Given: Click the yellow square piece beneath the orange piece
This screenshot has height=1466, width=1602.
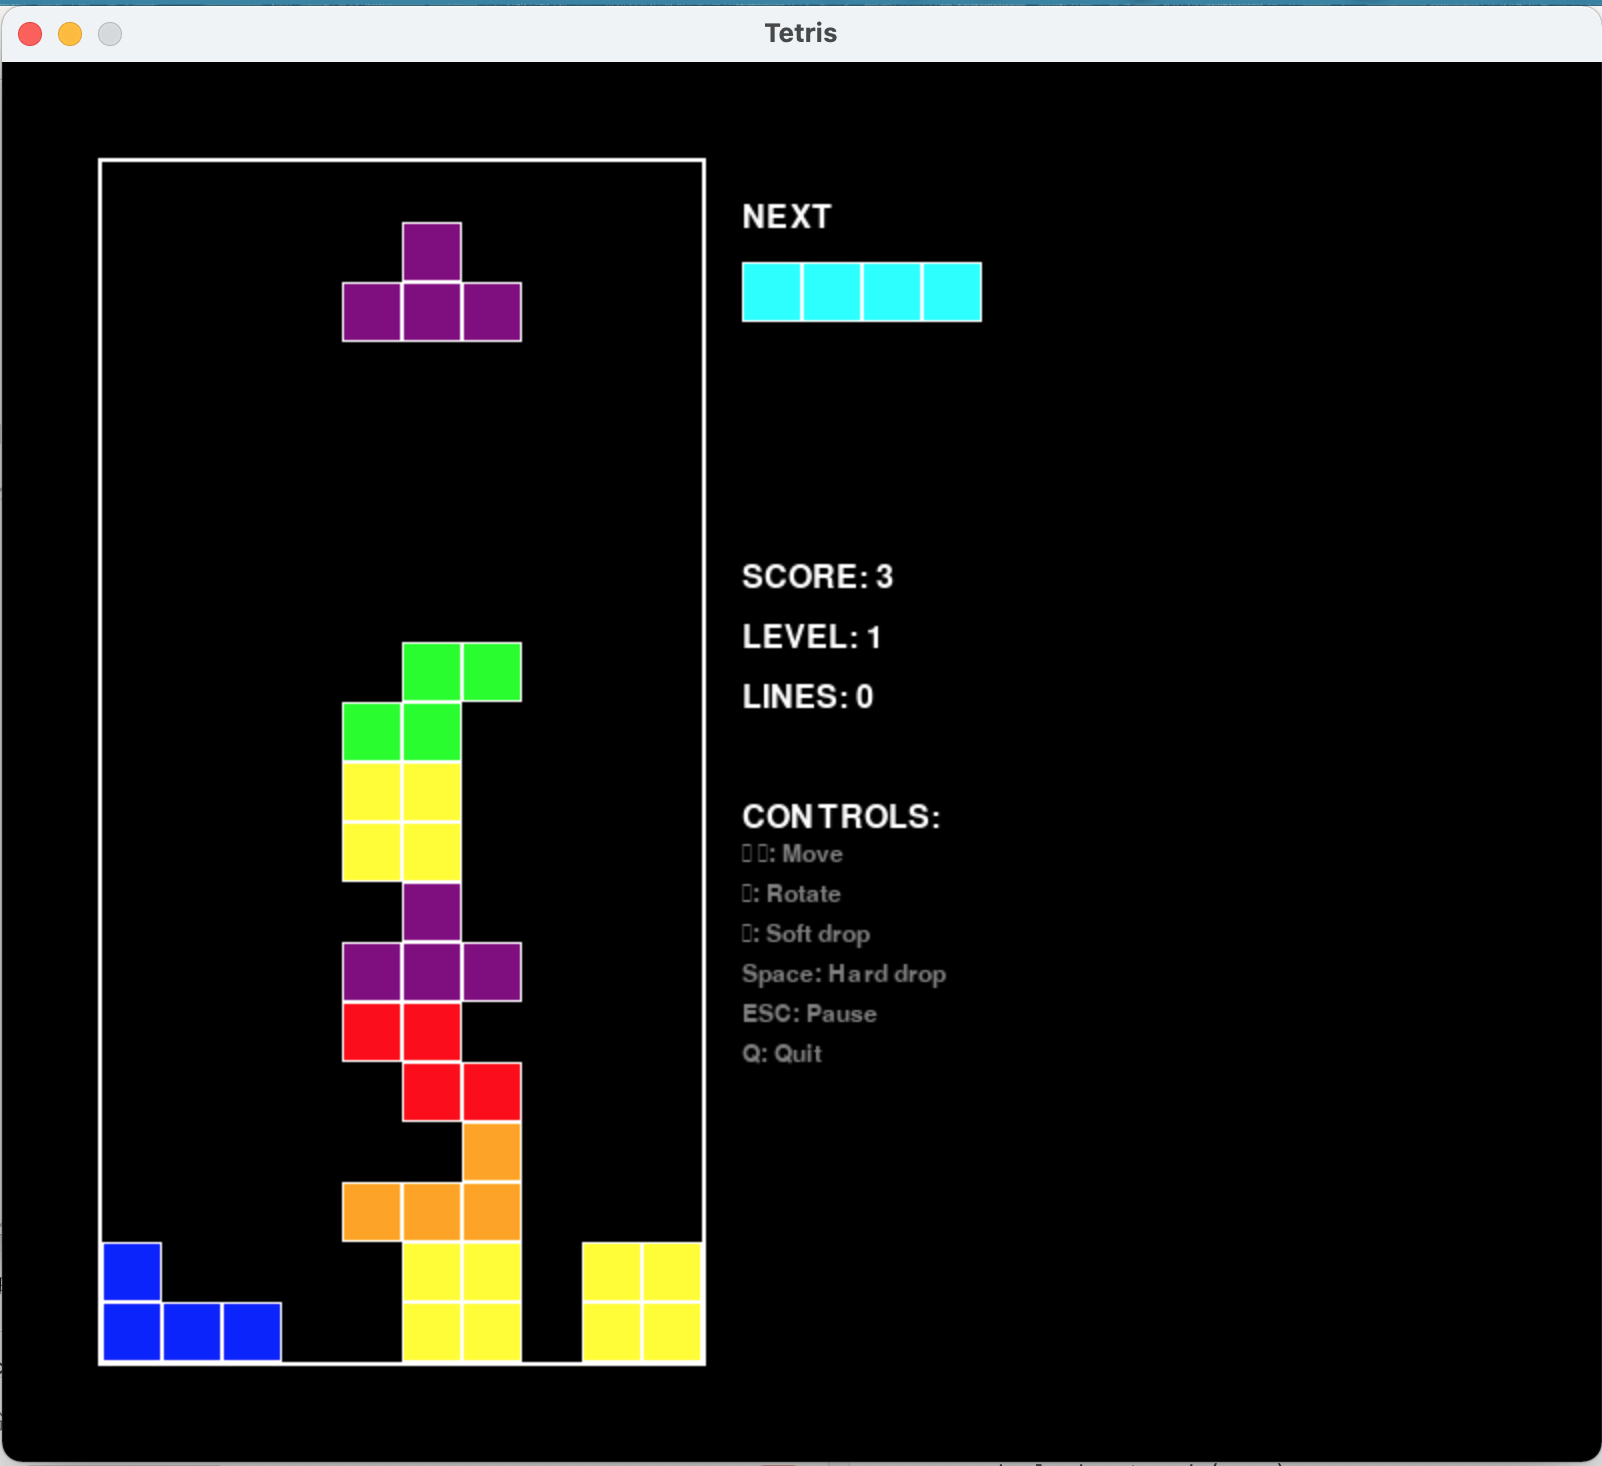Looking at the screenshot, I should [x=462, y=1302].
